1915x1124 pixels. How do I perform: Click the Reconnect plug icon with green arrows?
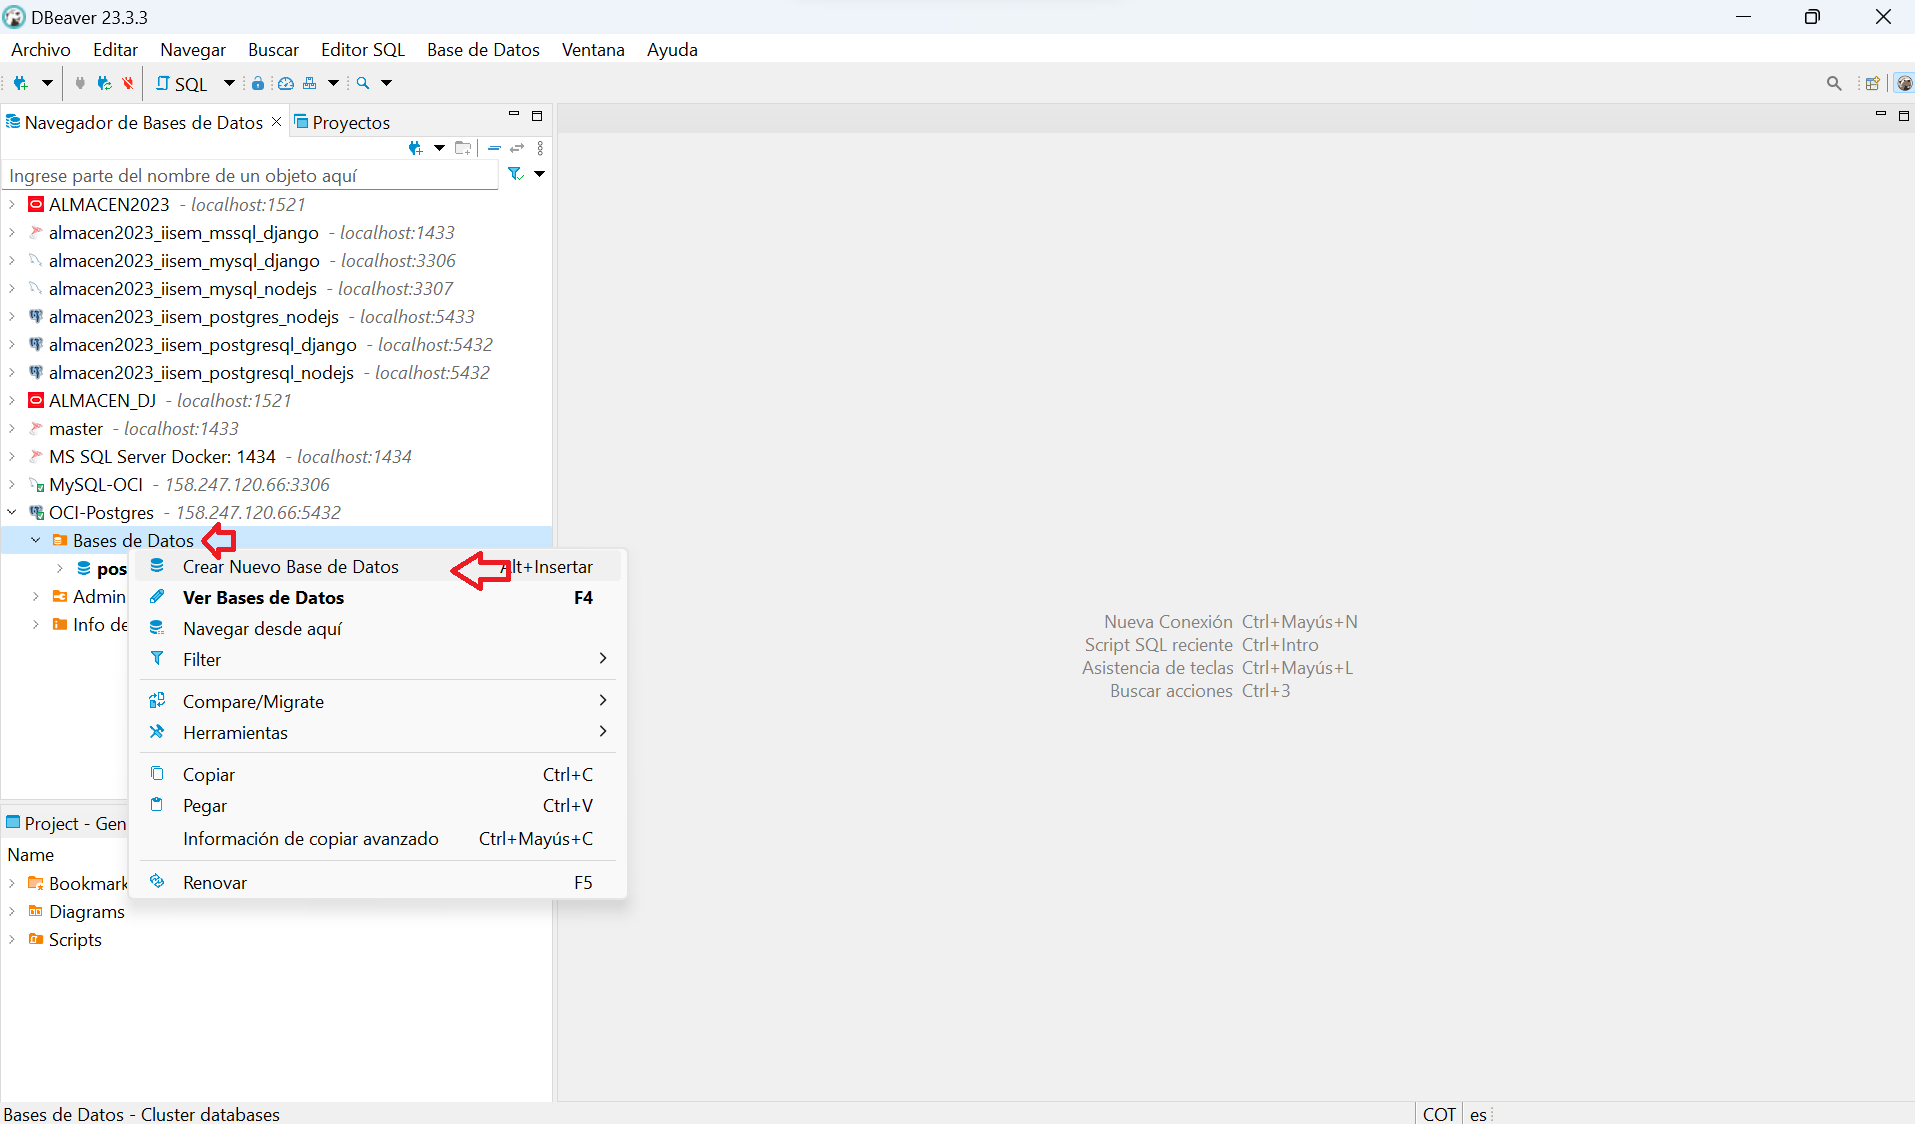(104, 83)
